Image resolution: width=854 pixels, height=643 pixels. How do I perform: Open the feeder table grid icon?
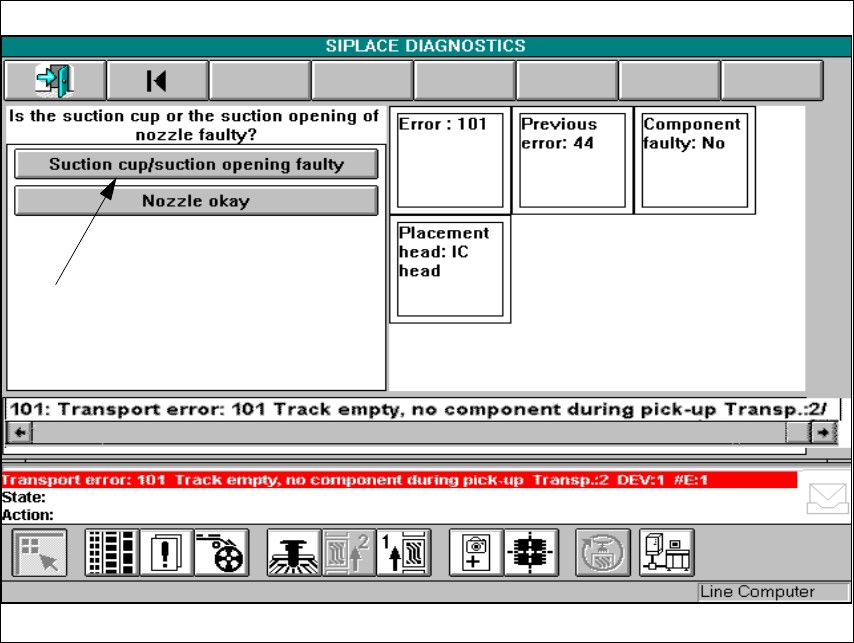[x=112, y=553]
